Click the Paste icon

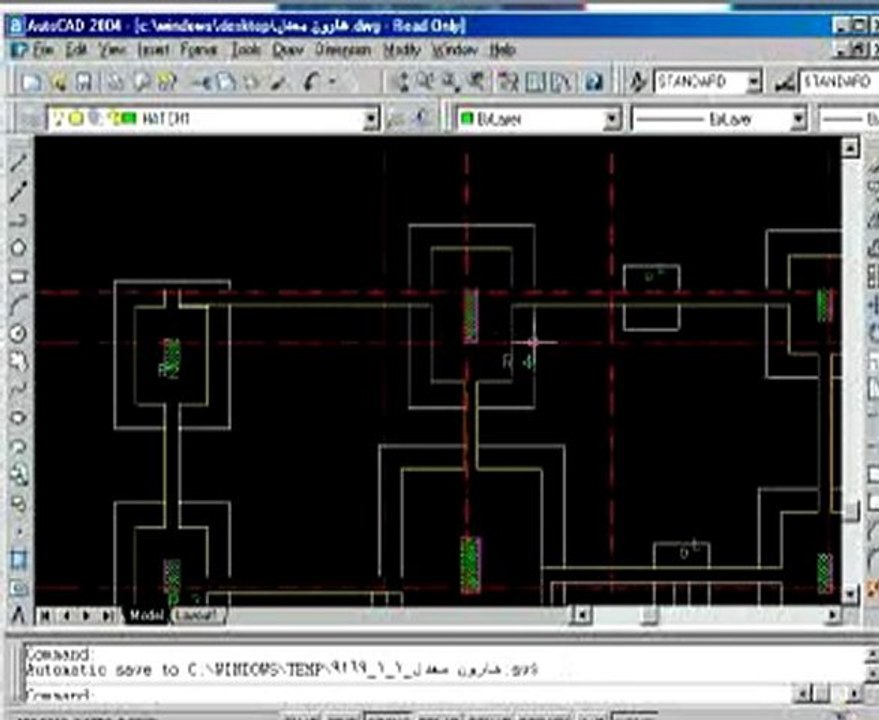pyautogui.click(x=252, y=82)
